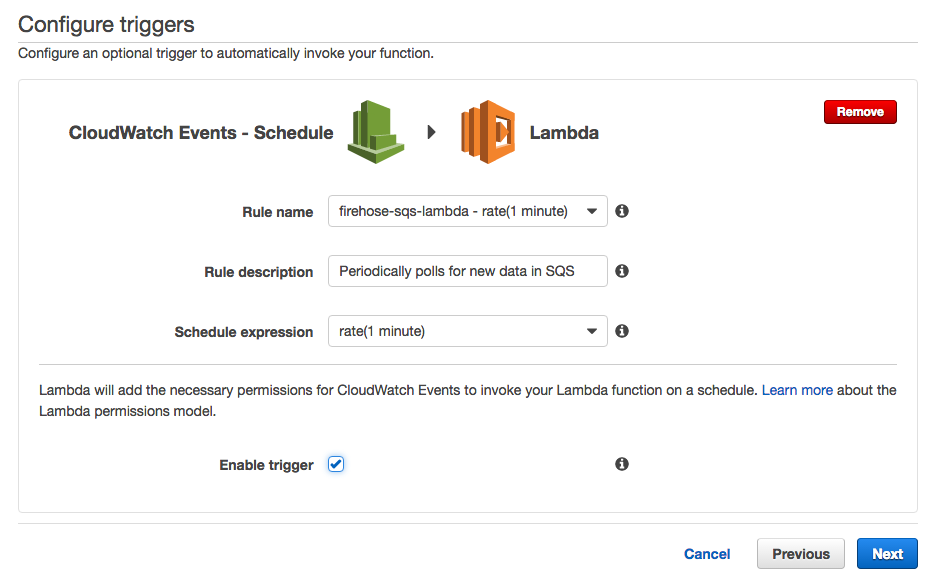The image size is (936, 586).
Task: Uncheck the Enable trigger checkbox
Action: [x=336, y=464]
